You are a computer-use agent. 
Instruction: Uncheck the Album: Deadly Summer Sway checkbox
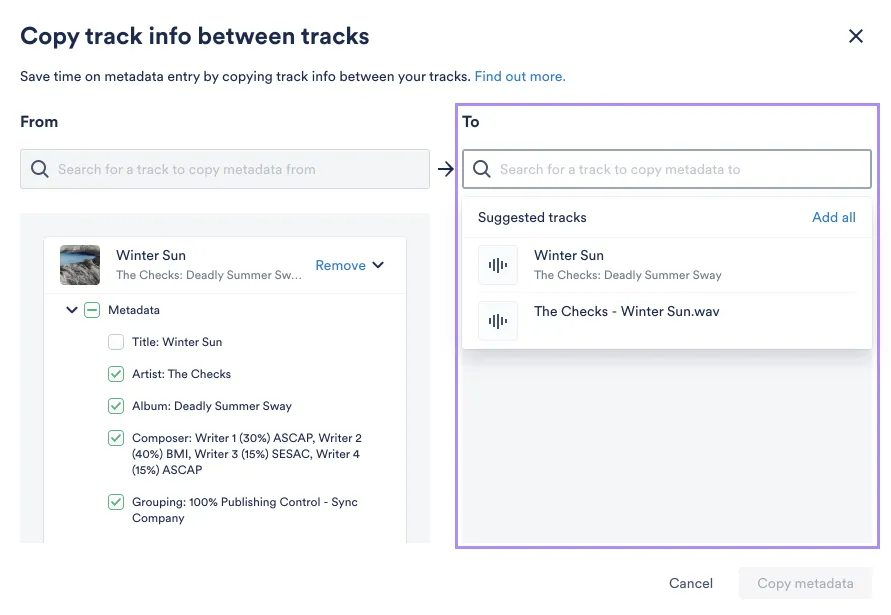click(x=116, y=406)
